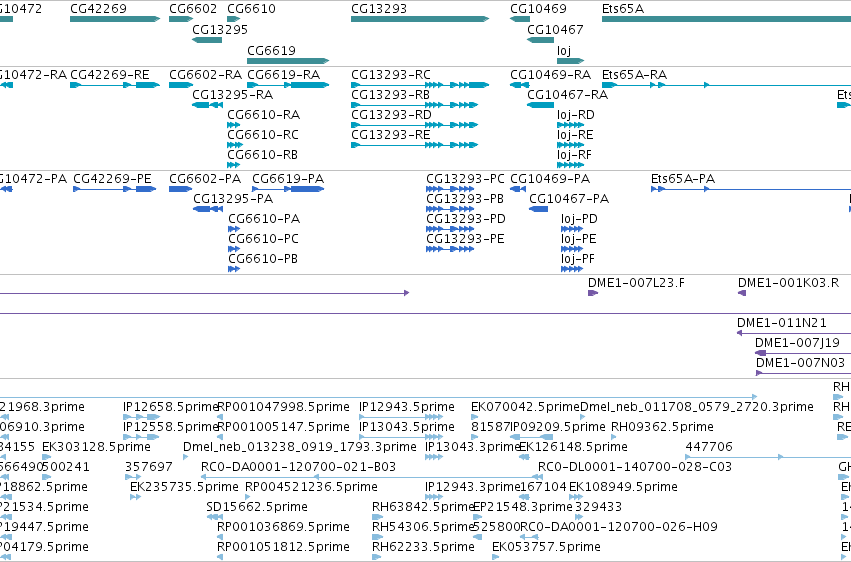The height and width of the screenshot is (562, 851).
Task: Select the CG42269 gene label
Action: [x=98, y=9]
